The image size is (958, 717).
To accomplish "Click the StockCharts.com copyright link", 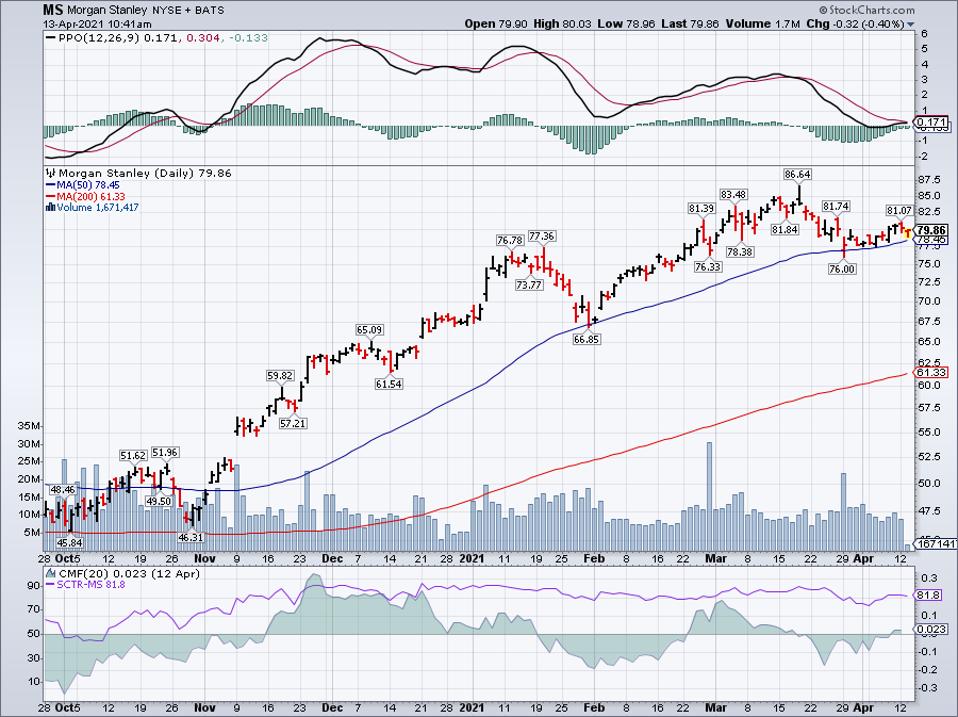I will coord(867,10).
